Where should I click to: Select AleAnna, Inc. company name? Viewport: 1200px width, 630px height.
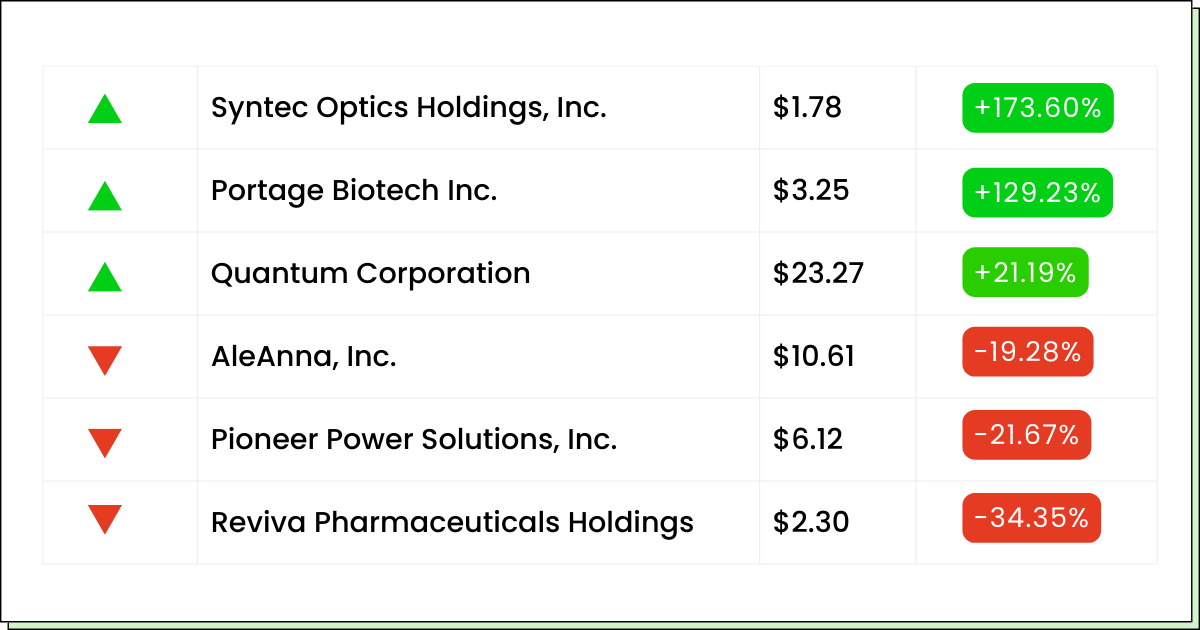pos(303,357)
